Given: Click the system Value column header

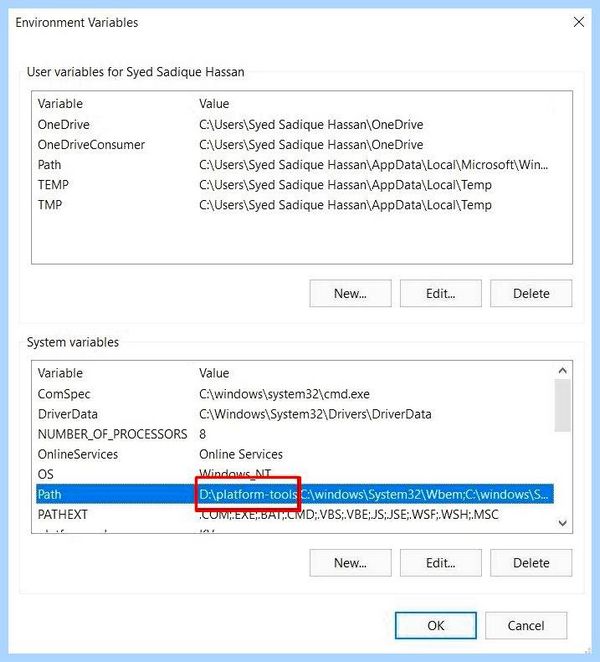Looking at the screenshot, I should (x=214, y=373).
